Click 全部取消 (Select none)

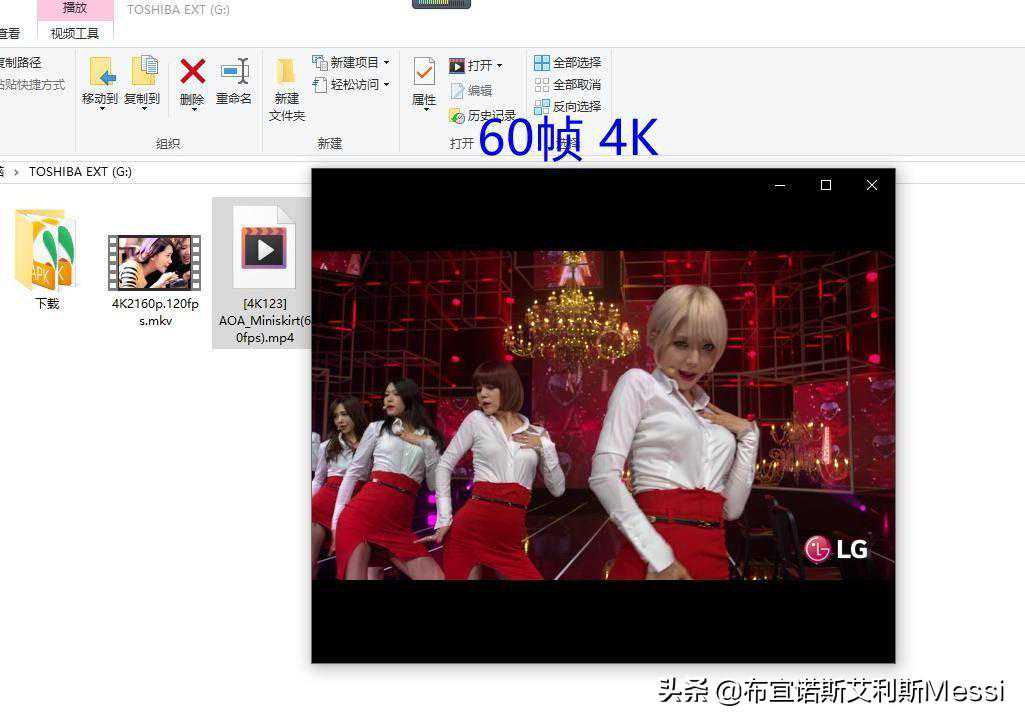coord(568,85)
